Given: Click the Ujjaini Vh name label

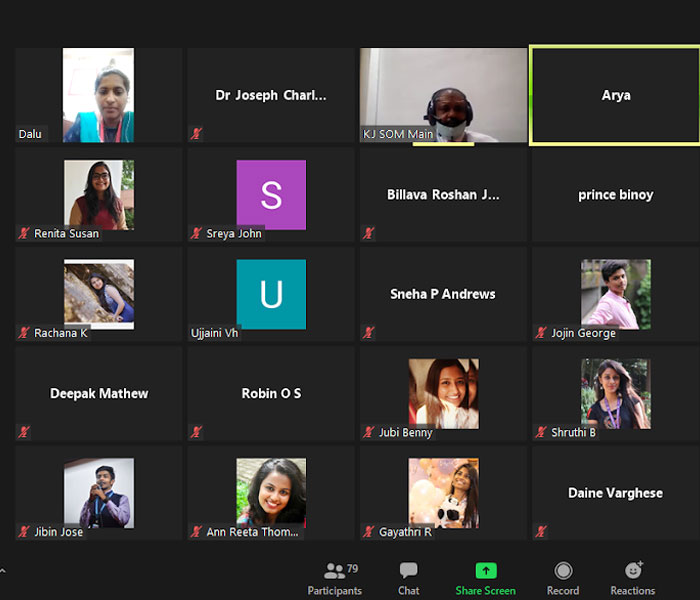Looking at the screenshot, I should click(x=215, y=333).
